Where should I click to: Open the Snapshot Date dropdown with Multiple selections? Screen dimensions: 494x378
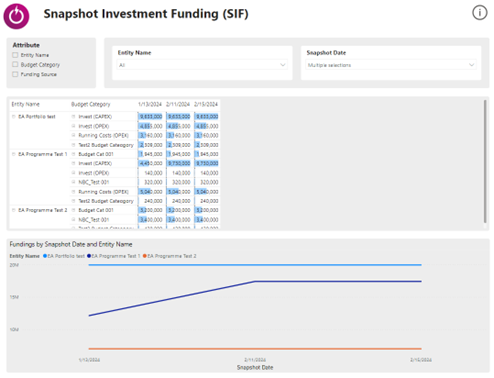click(391, 65)
